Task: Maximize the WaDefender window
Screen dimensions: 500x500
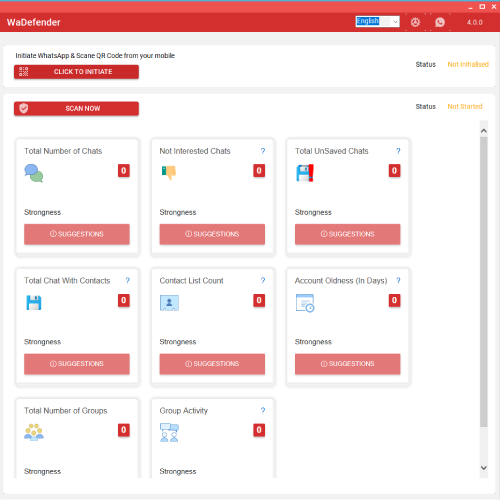Action: click(482, 7)
